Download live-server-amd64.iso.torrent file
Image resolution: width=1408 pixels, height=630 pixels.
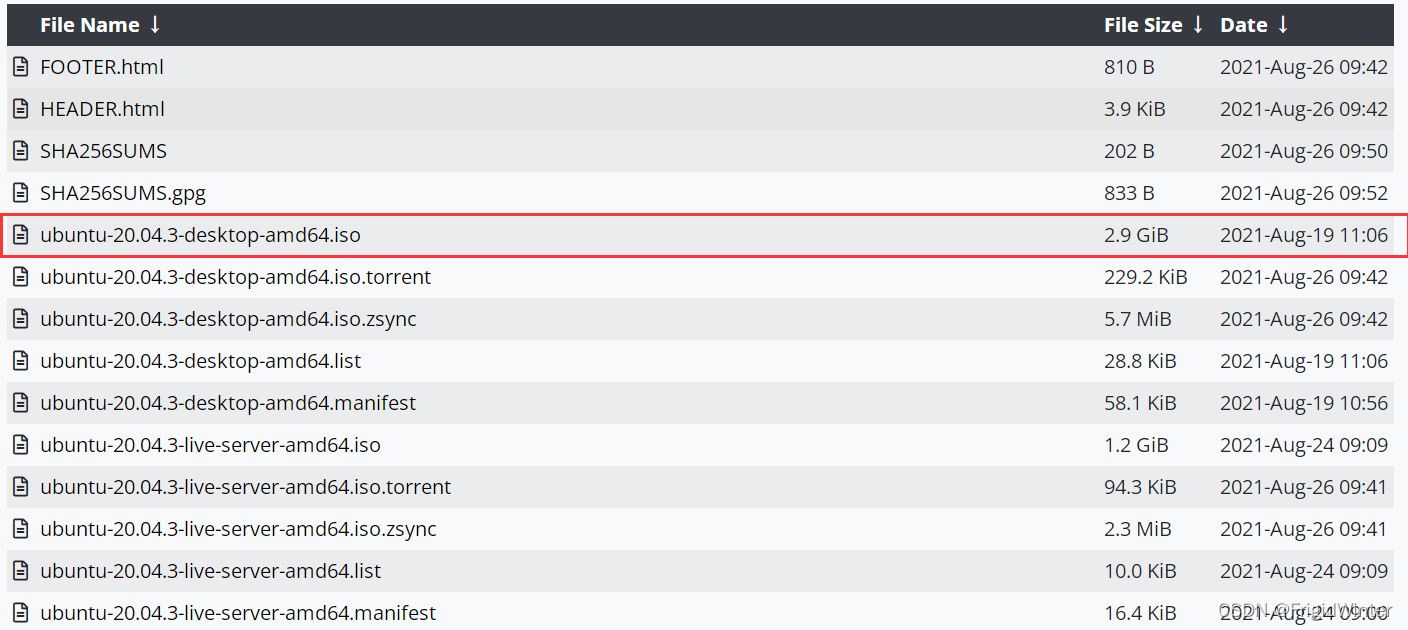click(245, 487)
